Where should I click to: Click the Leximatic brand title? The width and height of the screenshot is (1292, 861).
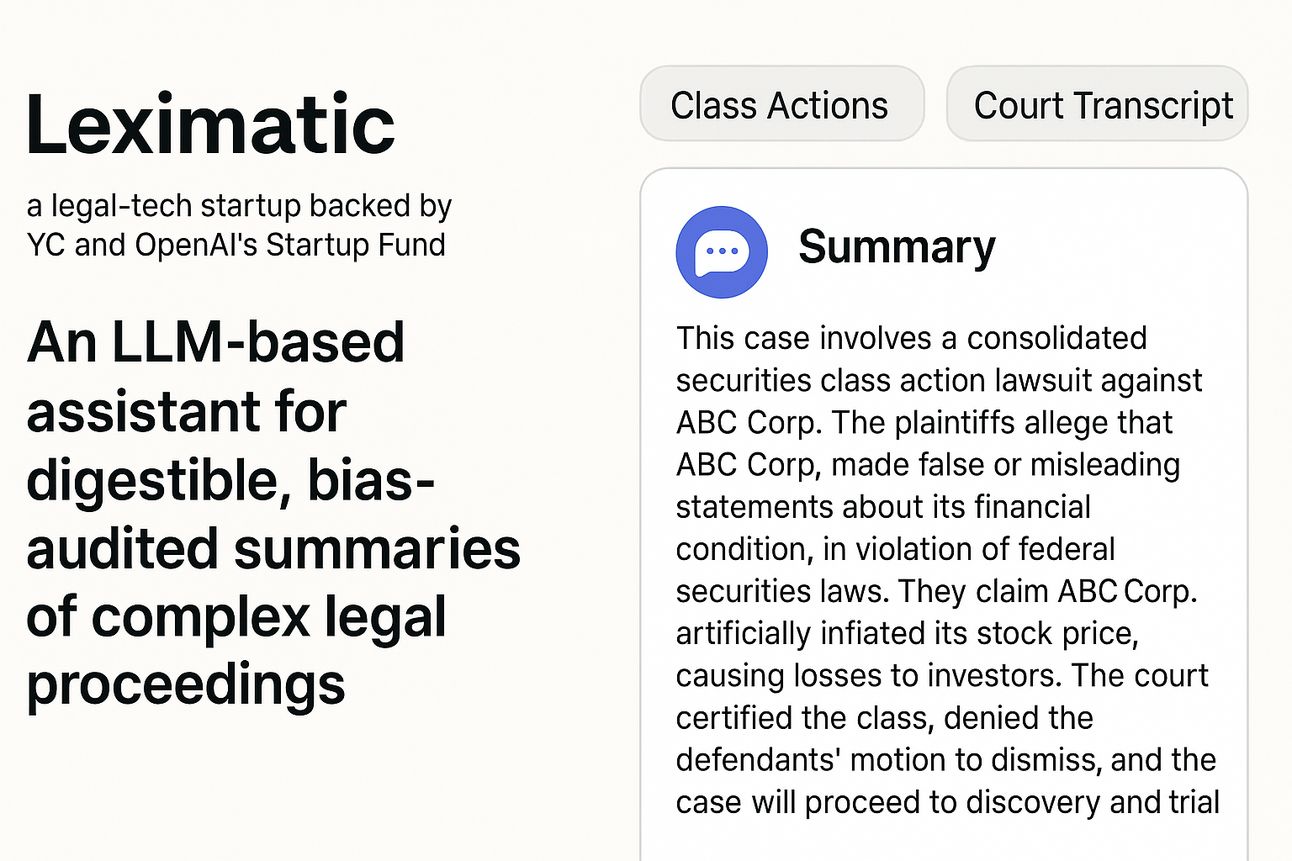click(x=211, y=124)
